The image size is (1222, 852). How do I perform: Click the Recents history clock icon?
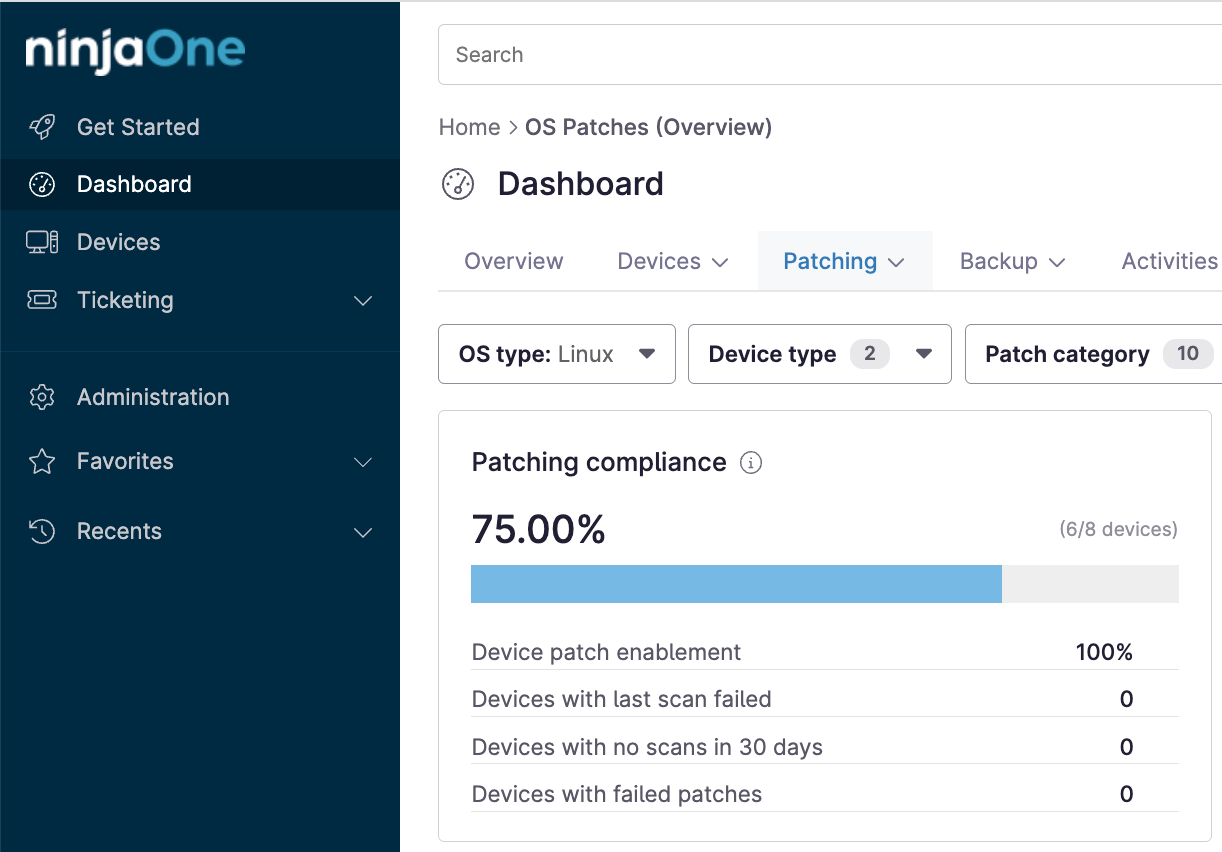tap(42, 531)
